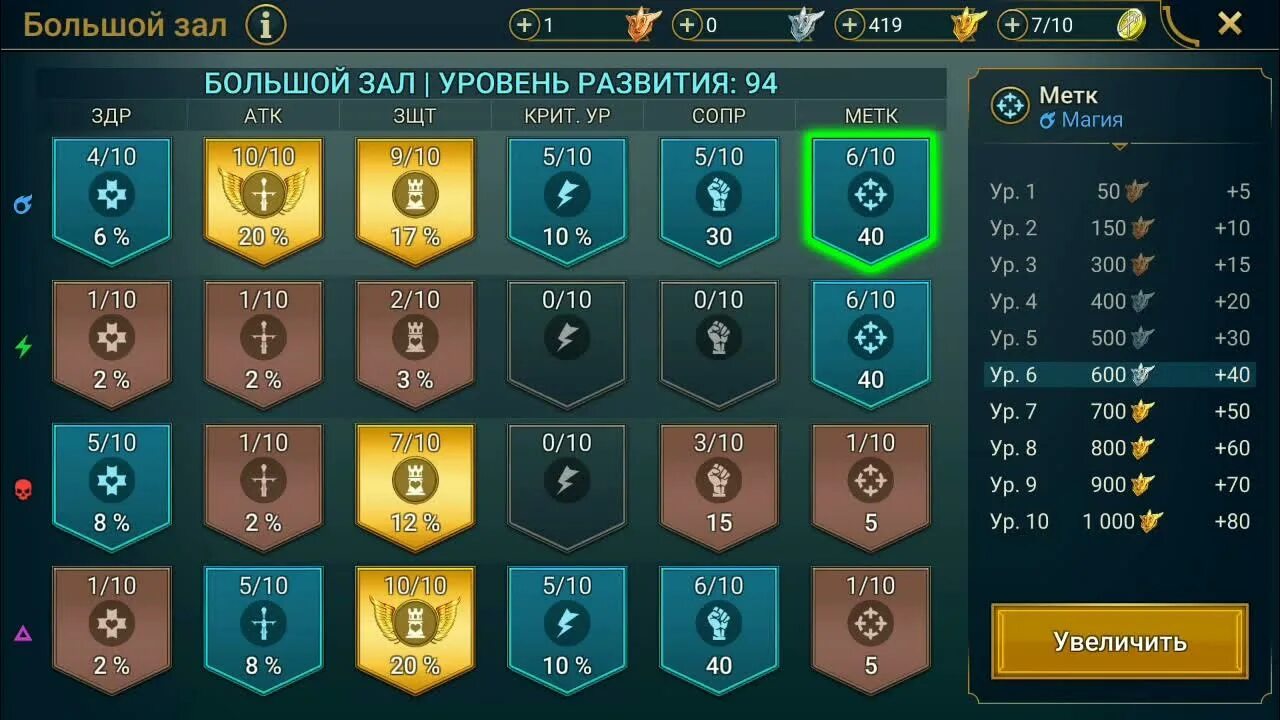Image resolution: width=1280 pixels, height=720 pixels.
Task: Select the Force СОПР badge showing 3/10
Action: (719, 487)
